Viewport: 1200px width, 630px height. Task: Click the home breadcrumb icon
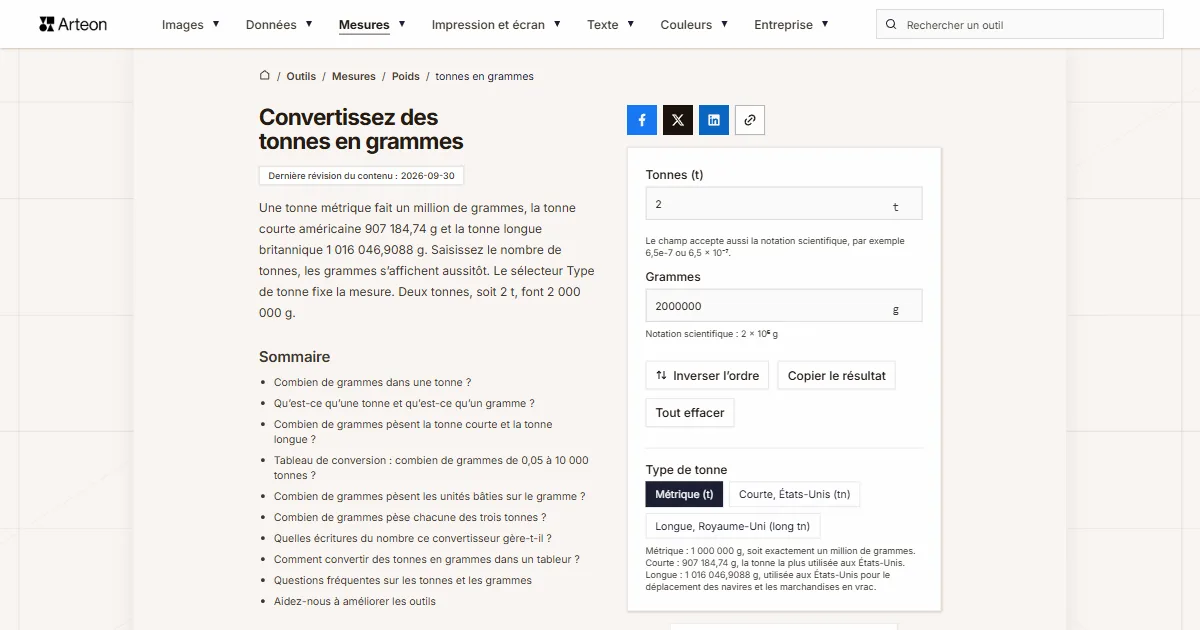tap(265, 75)
